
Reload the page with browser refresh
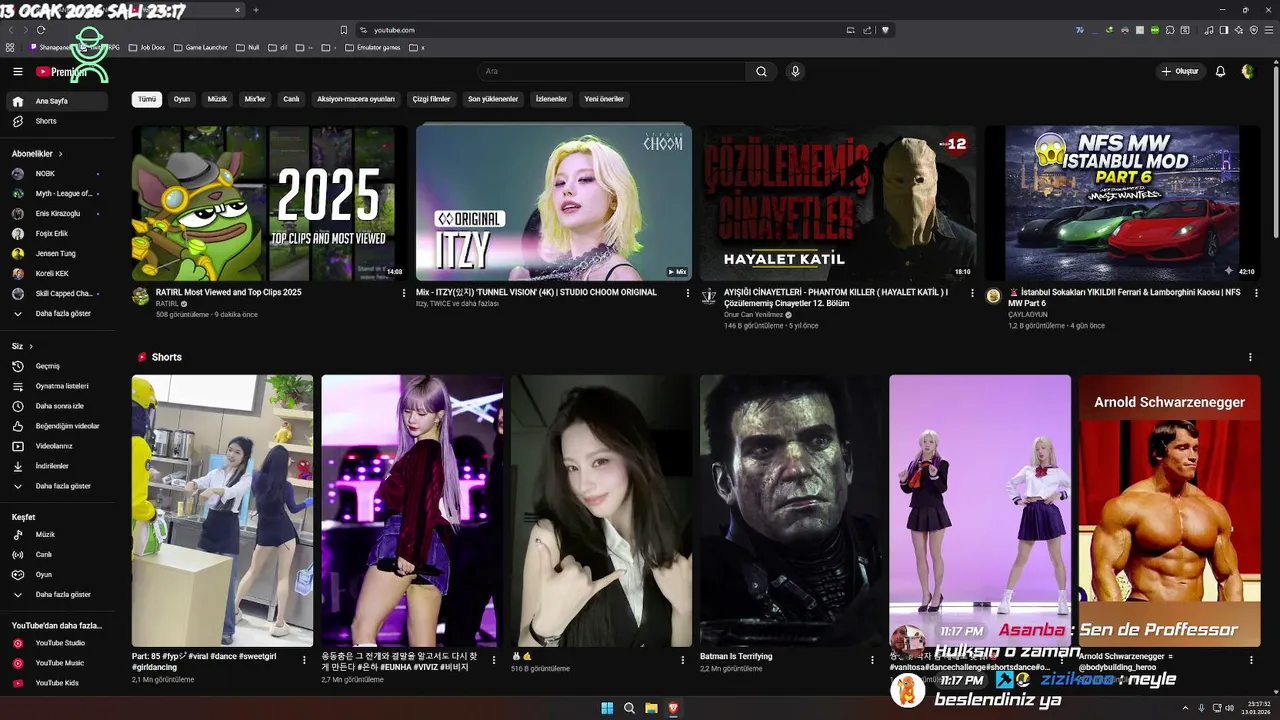[41, 30]
